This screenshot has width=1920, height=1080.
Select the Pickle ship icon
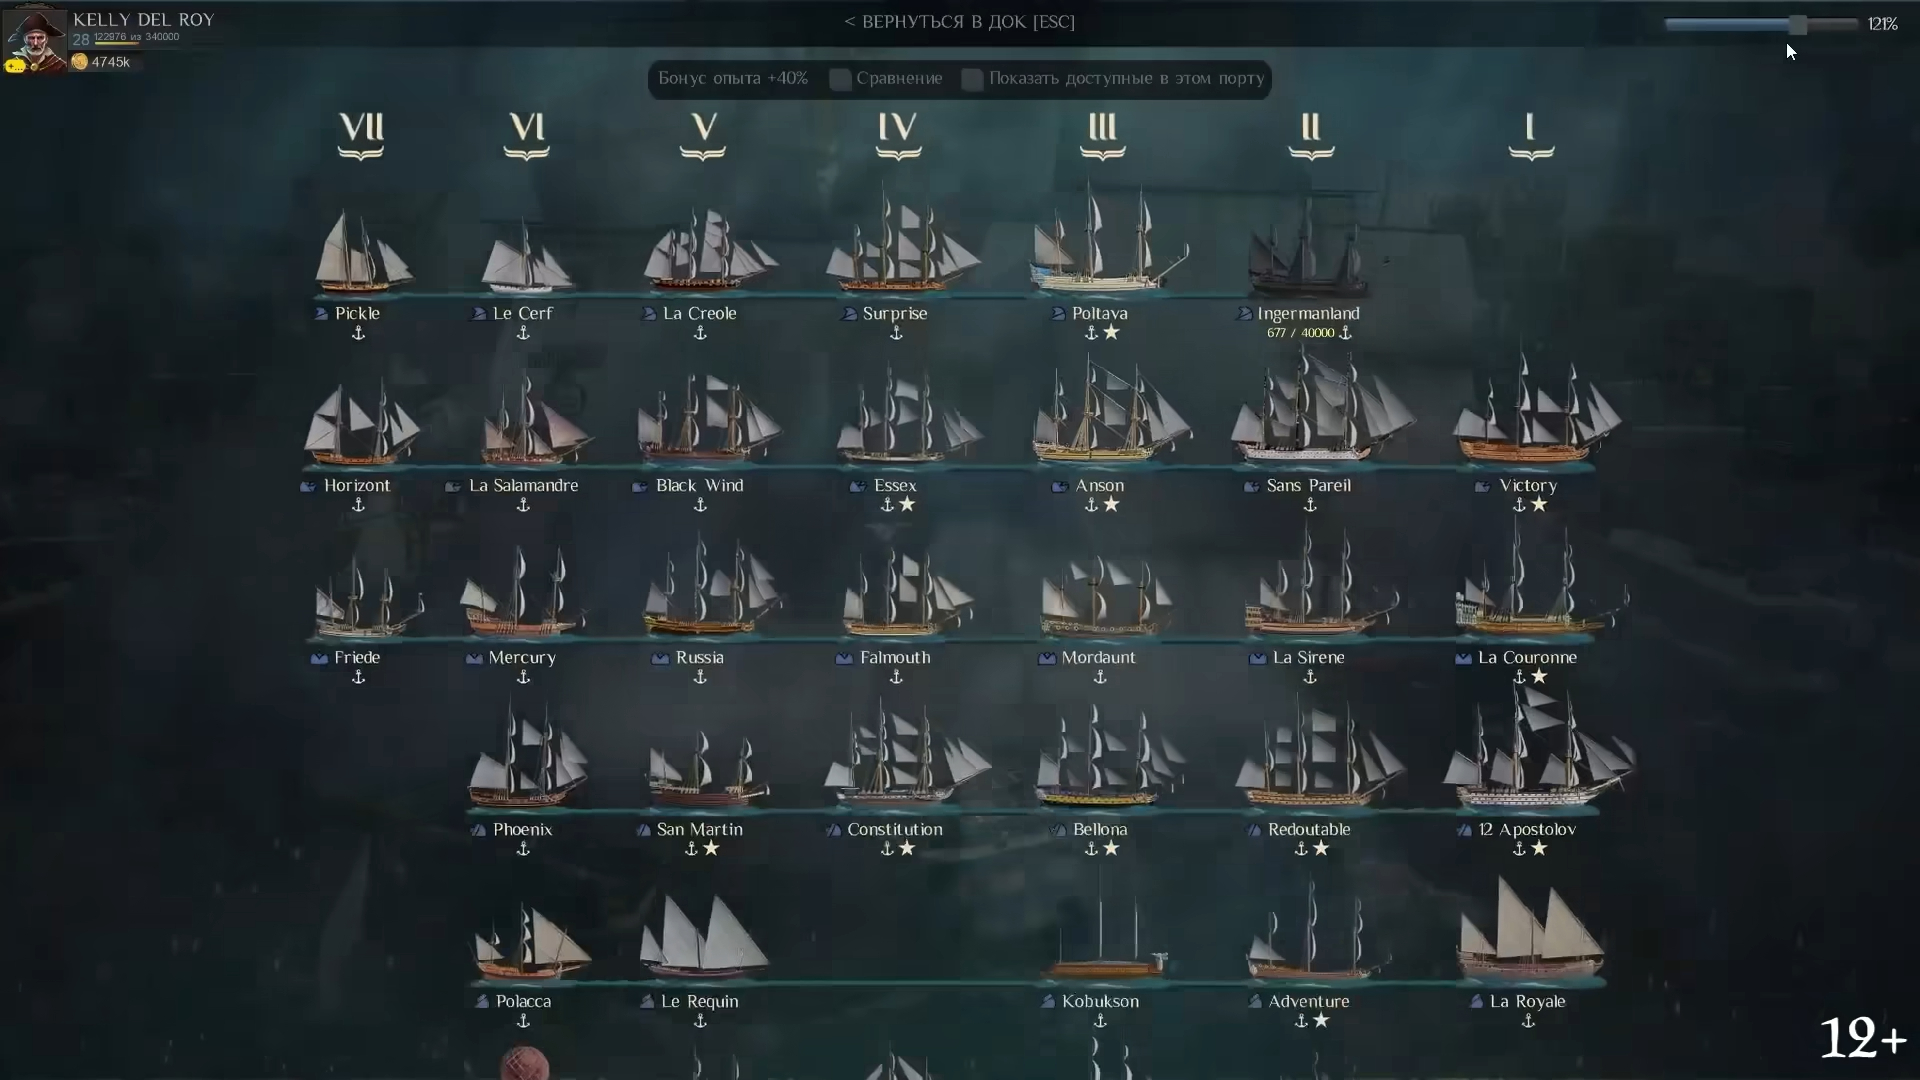pyautogui.click(x=361, y=250)
